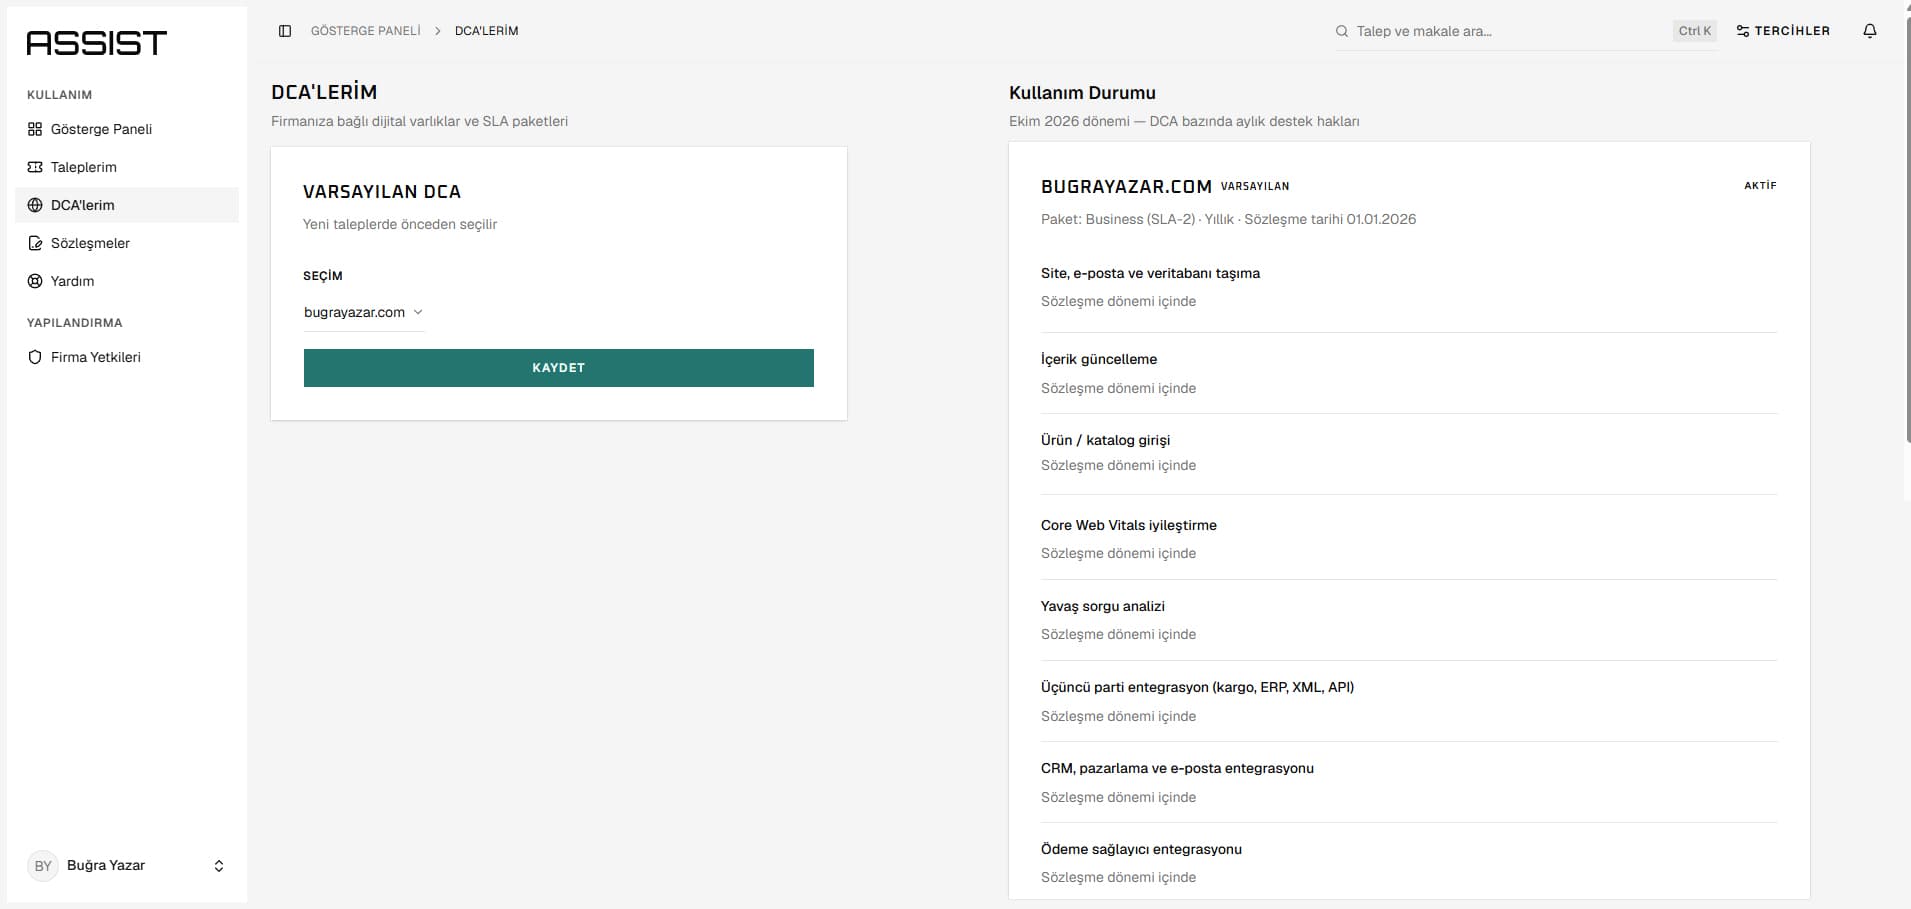
Task: Click the AKTİF status label
Action: pyautogui.click(x=1760, y=186)
